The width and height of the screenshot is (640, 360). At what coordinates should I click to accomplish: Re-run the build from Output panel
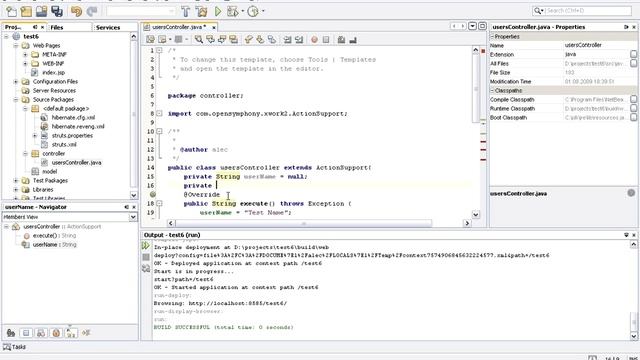[x=146, y=246]
